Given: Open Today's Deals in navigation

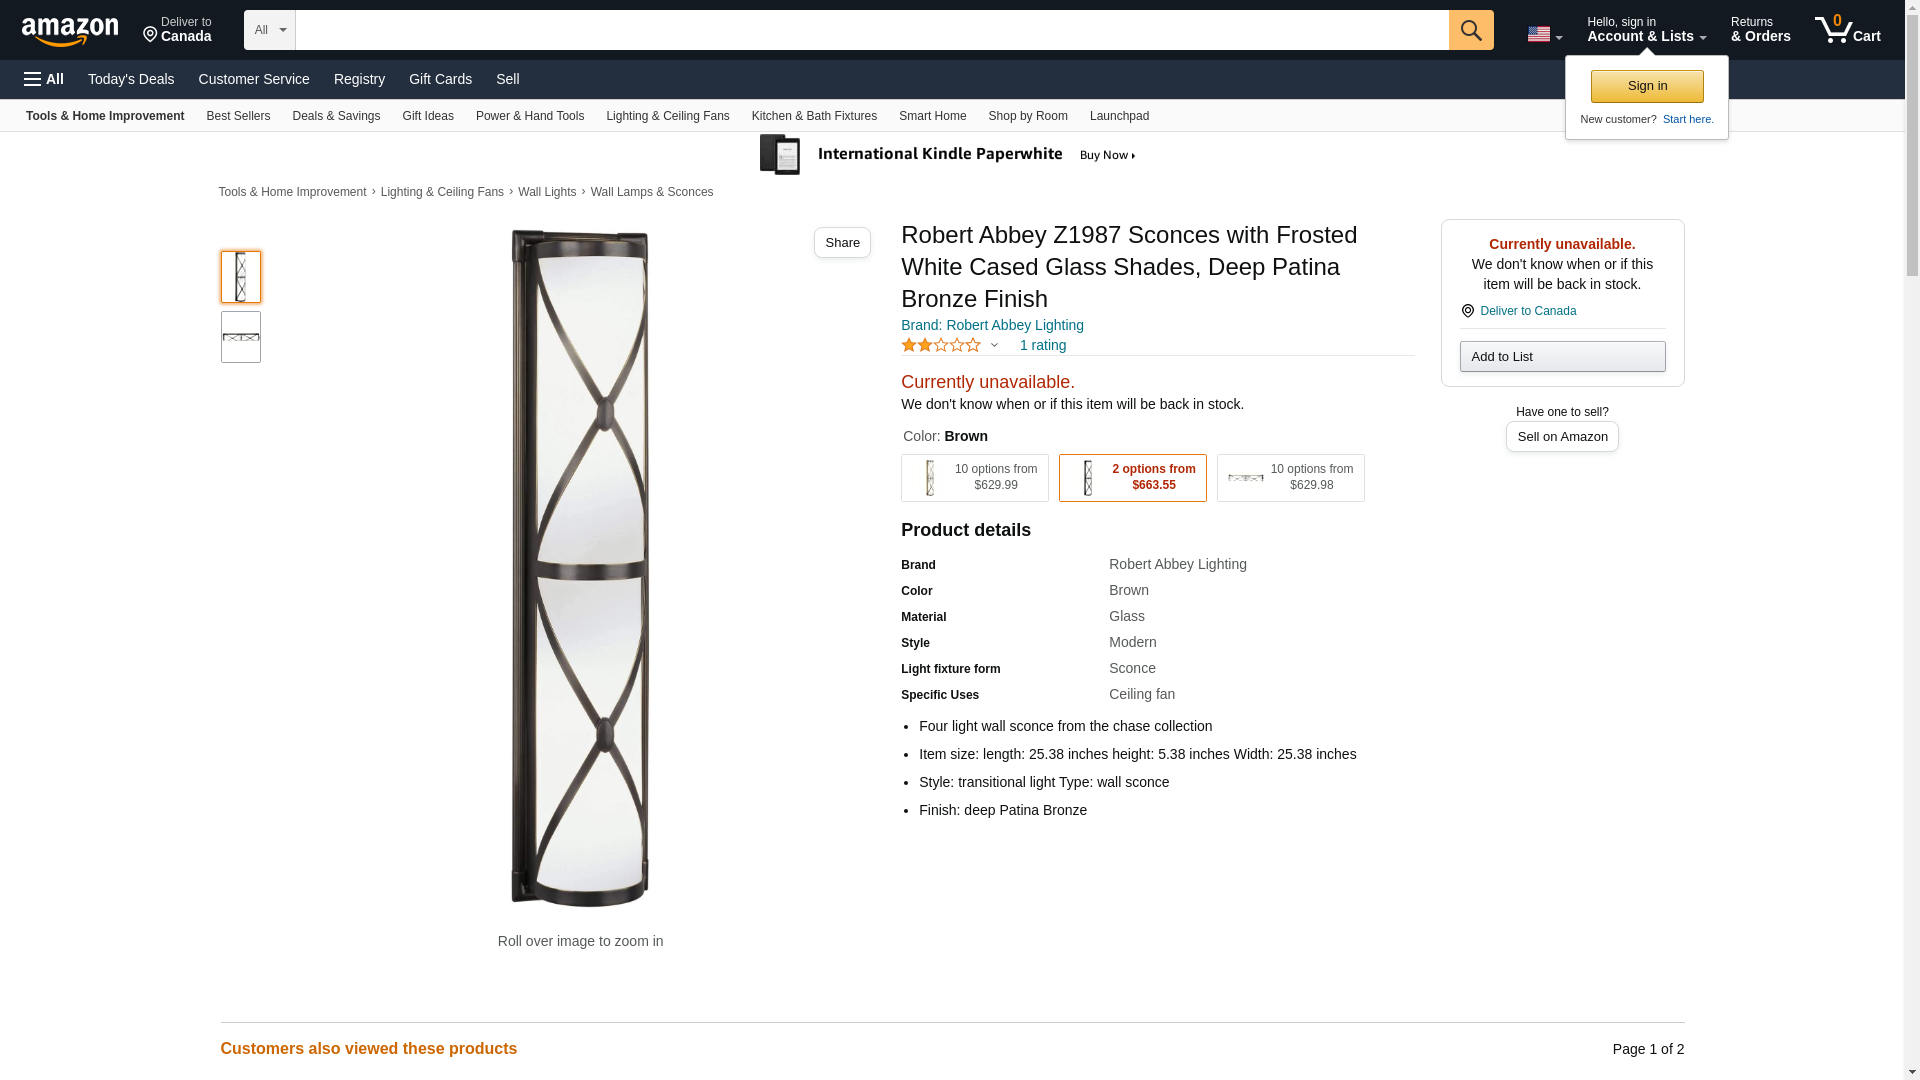Looking at the screenshot, I should [x=131, y=79].
